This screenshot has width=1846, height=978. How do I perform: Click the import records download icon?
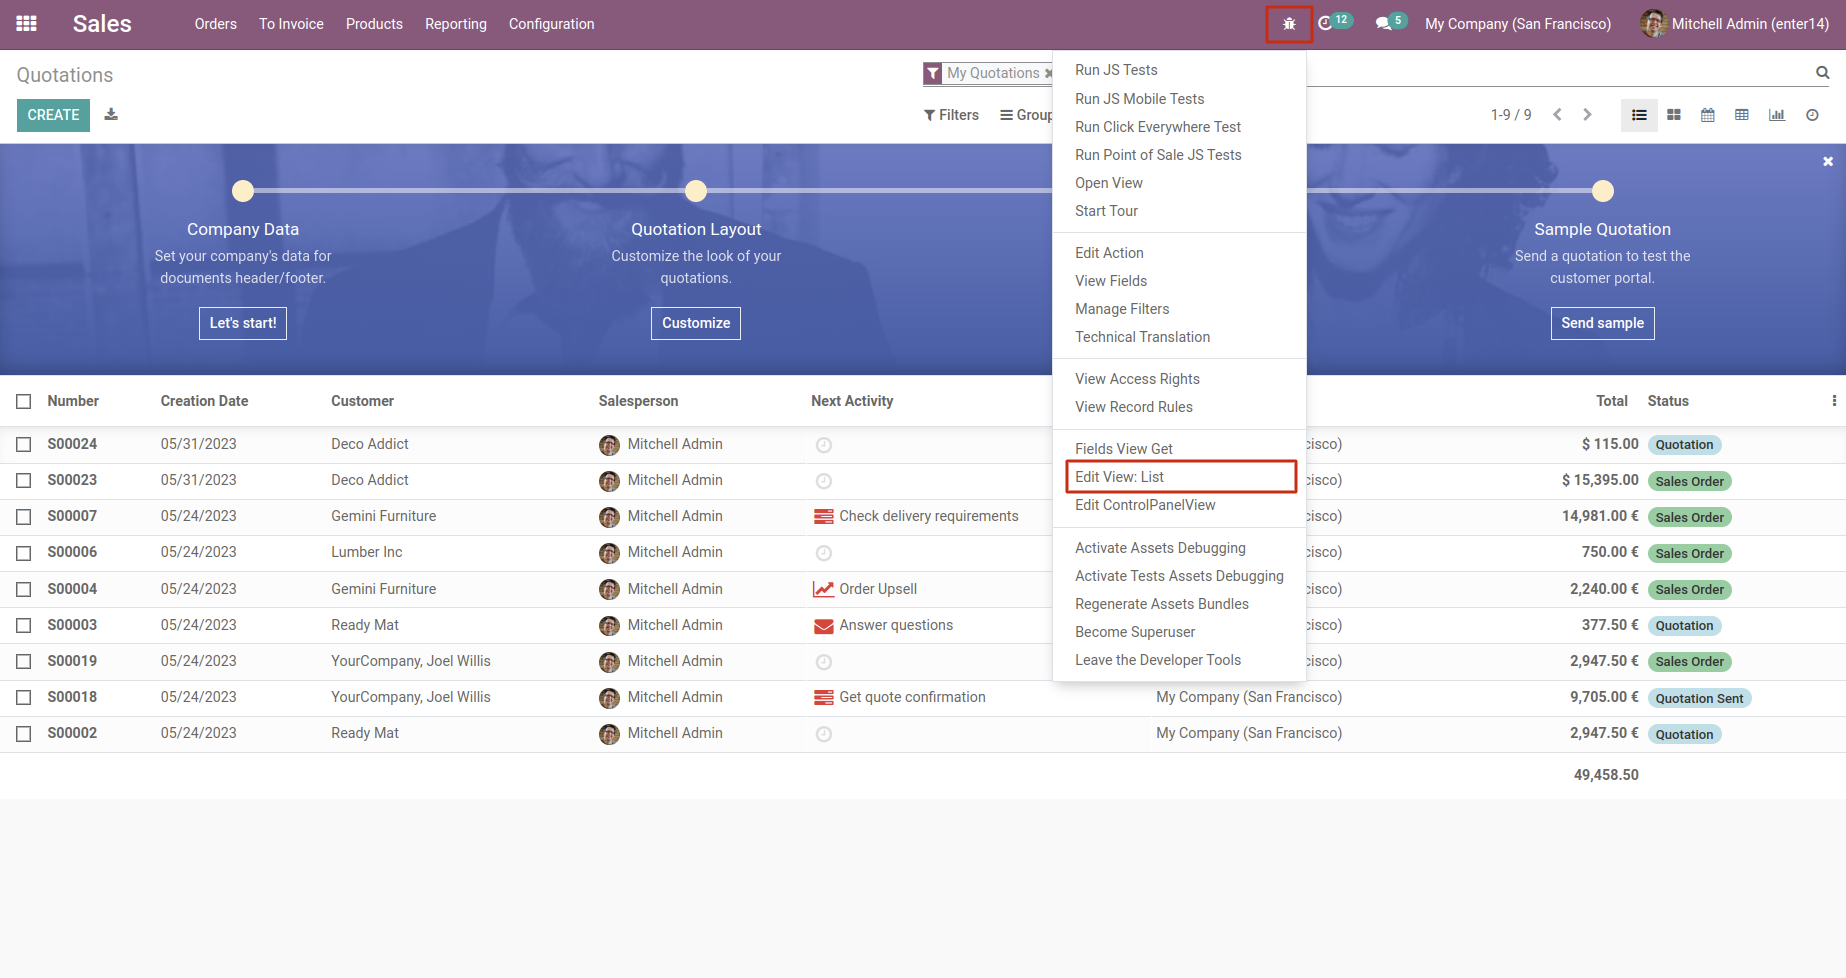tap(111, 115)
